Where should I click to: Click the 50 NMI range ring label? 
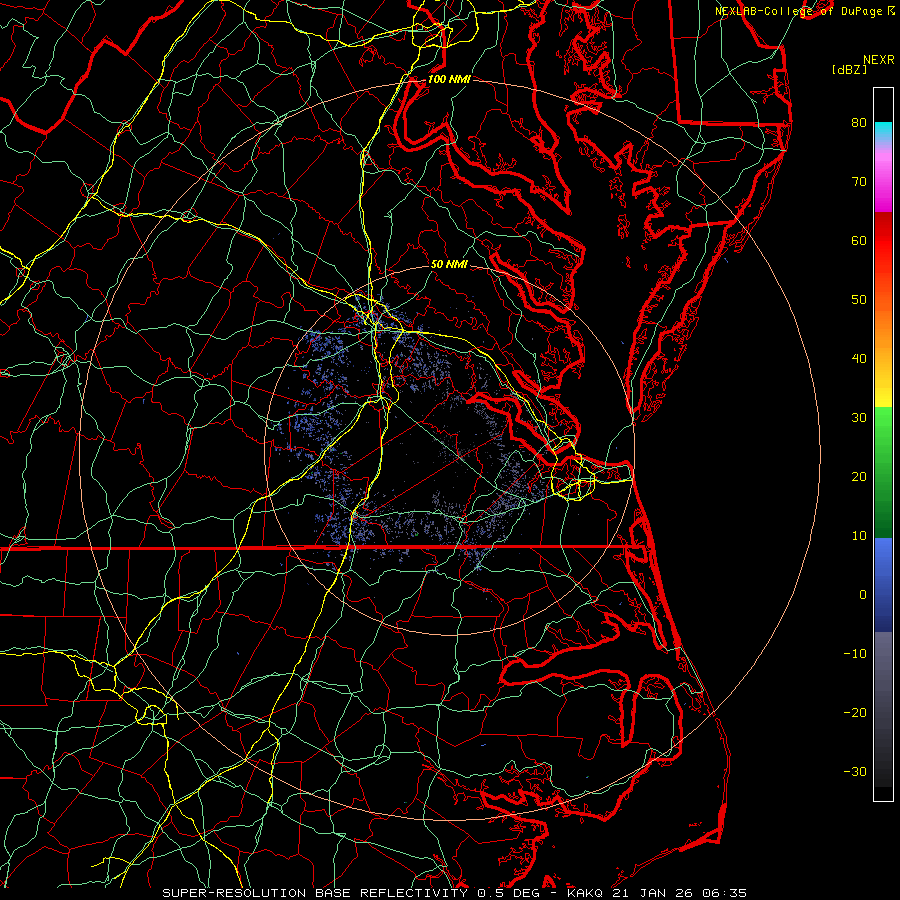[448, 265]
